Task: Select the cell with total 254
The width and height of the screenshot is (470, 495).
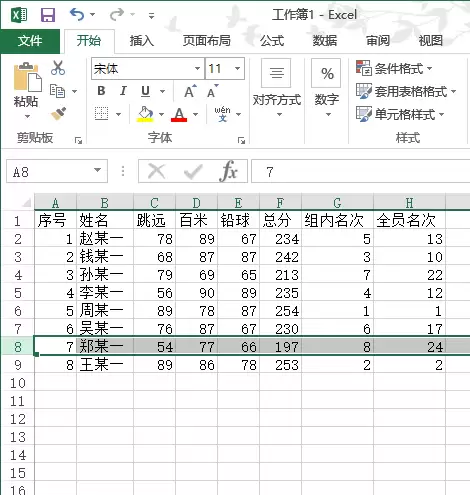Action: tap(280, 311)
